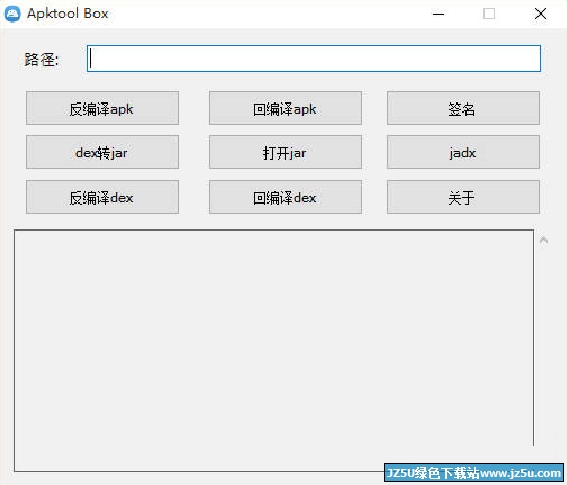This screenshot has height=485, width=567.
Task: Click the log scrollbar up arrow
Action: 543,241
